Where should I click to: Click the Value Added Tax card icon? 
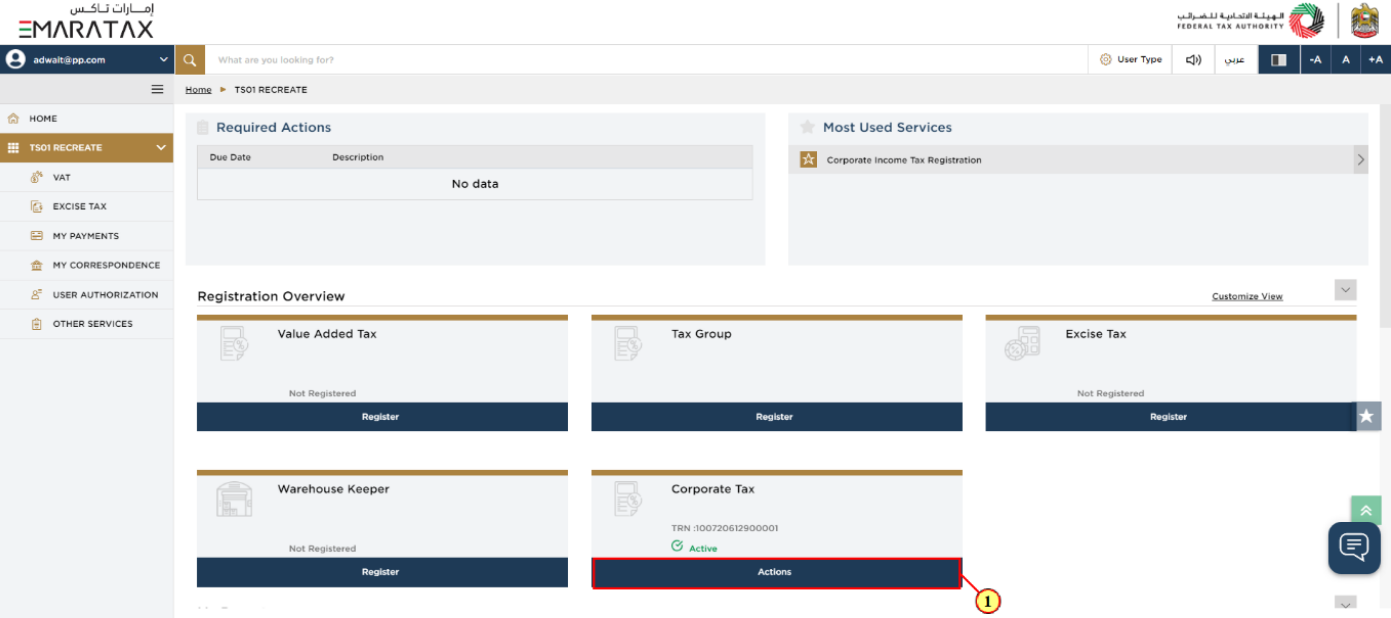tap(233, 343)
